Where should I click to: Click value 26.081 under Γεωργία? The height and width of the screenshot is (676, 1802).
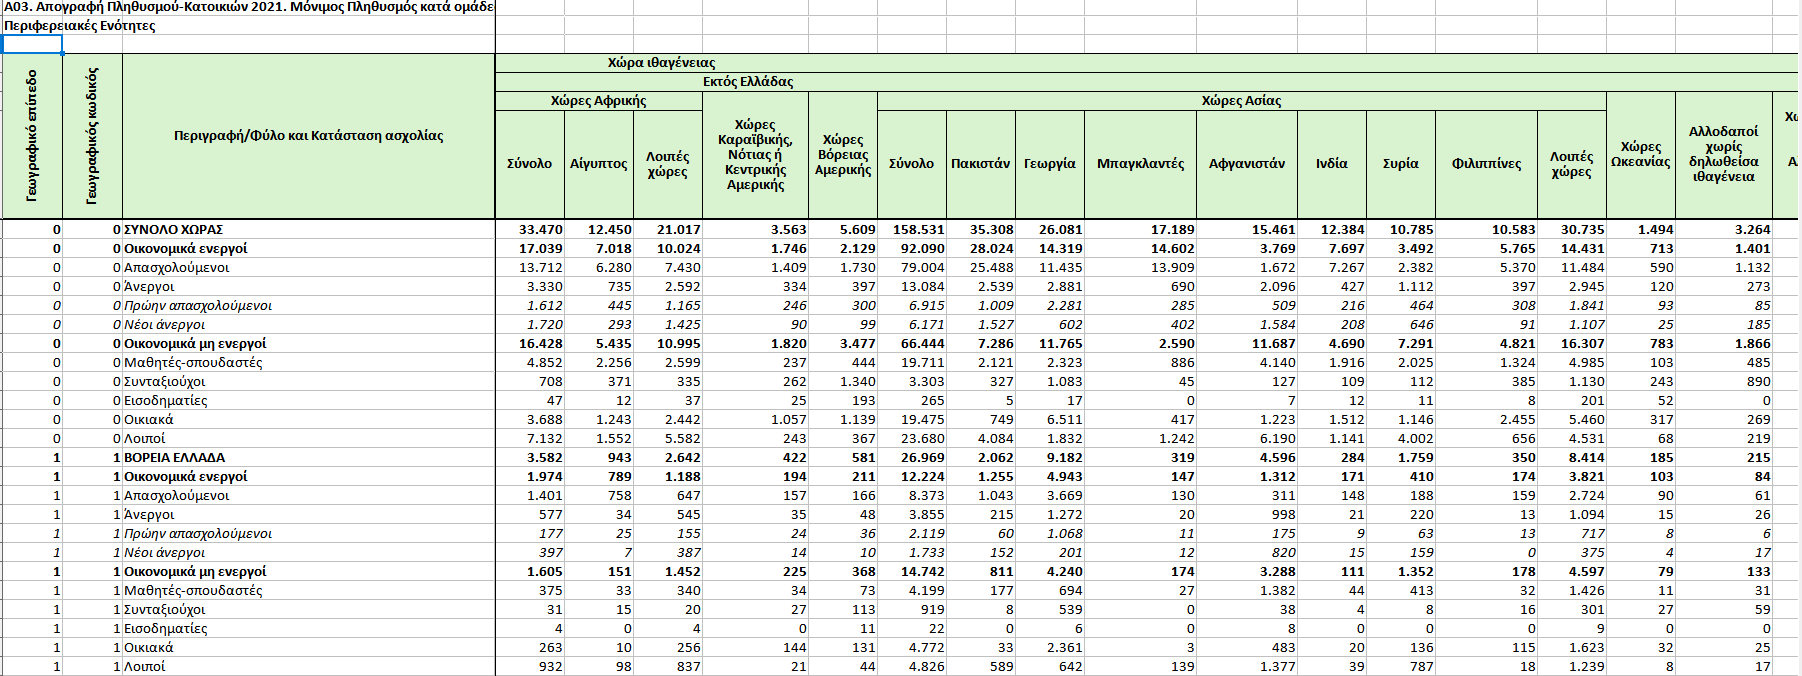(1061, 230)
